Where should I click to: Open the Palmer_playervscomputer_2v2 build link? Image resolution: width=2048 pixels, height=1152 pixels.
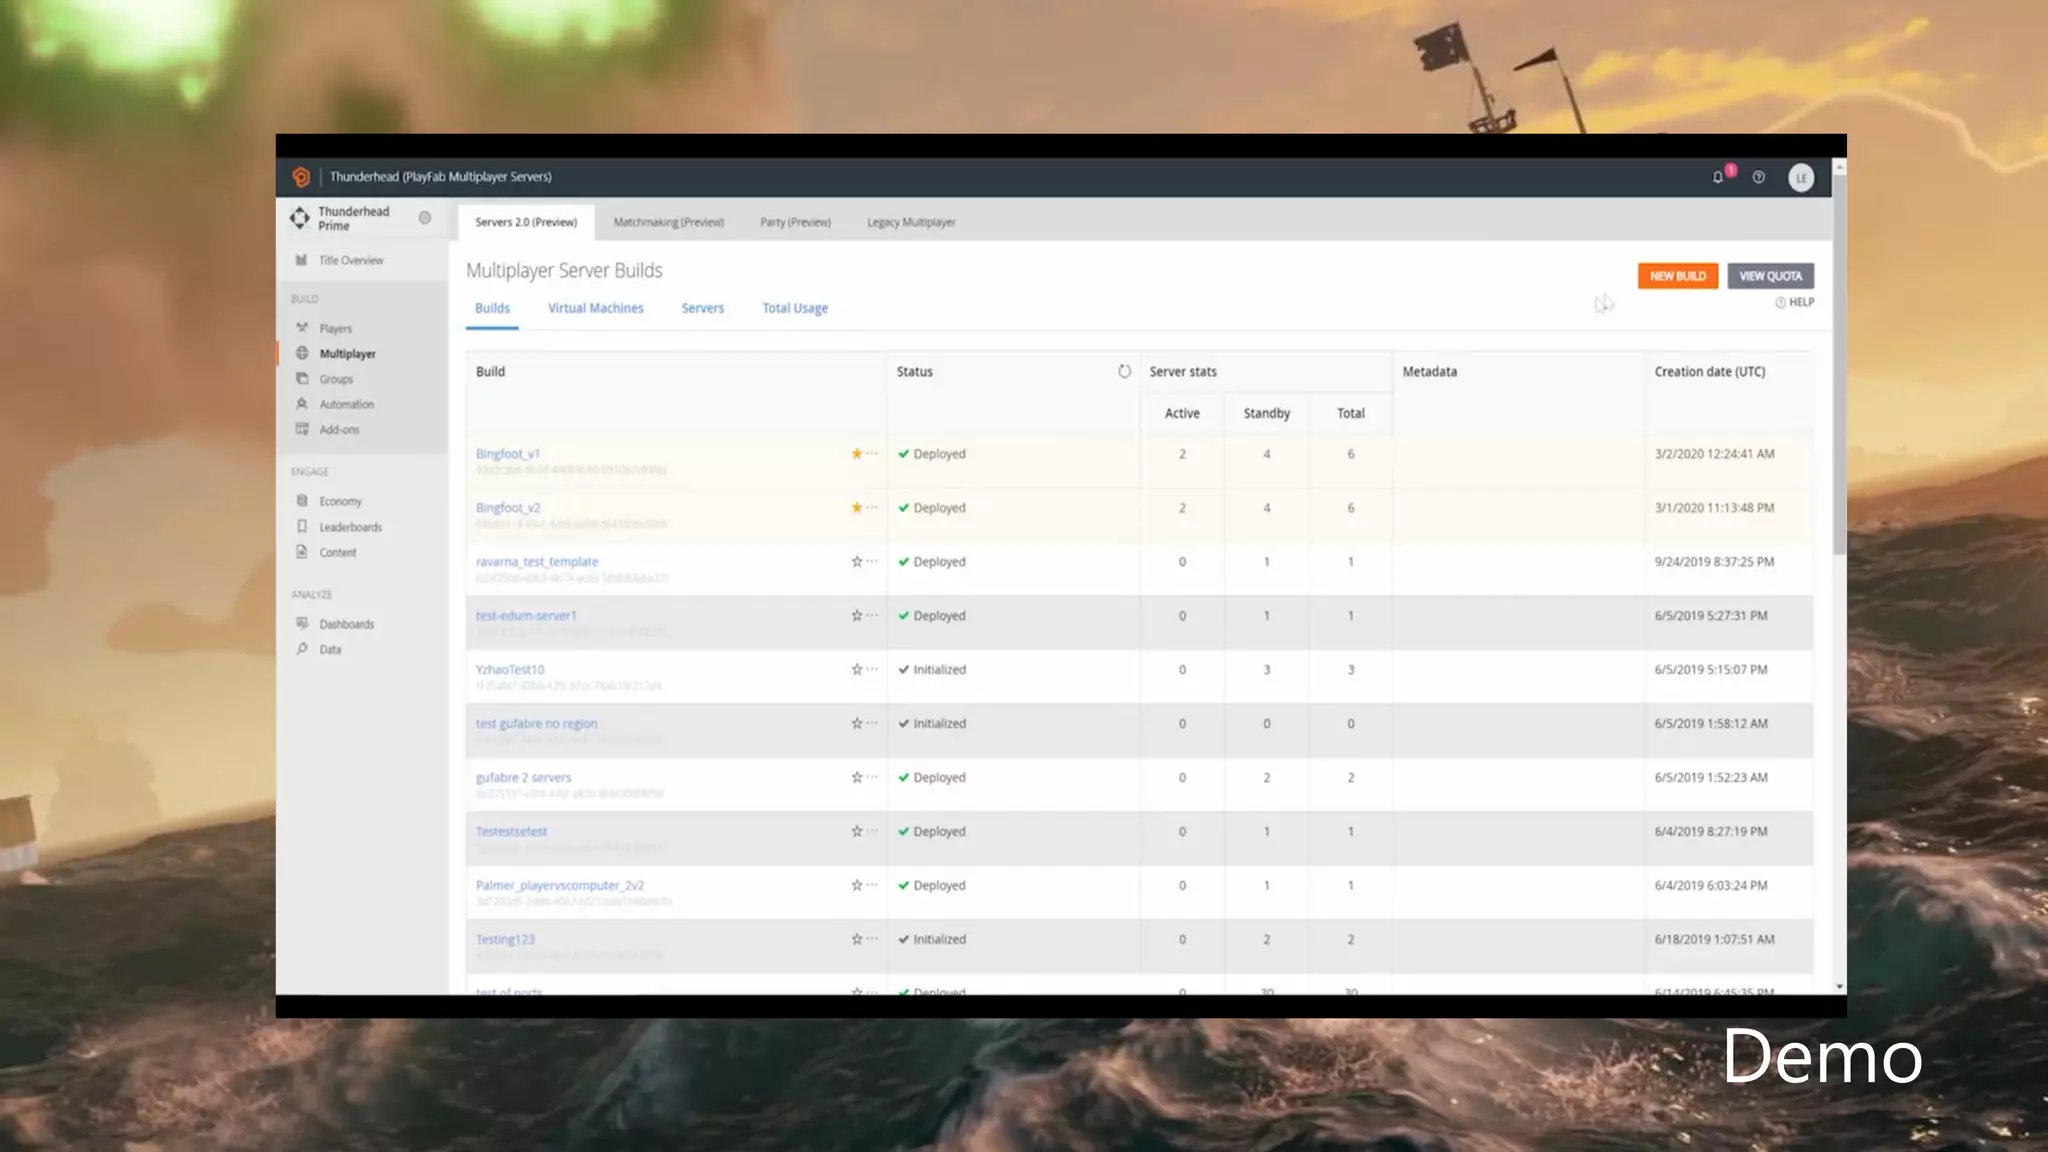click(x=559, y=885)
